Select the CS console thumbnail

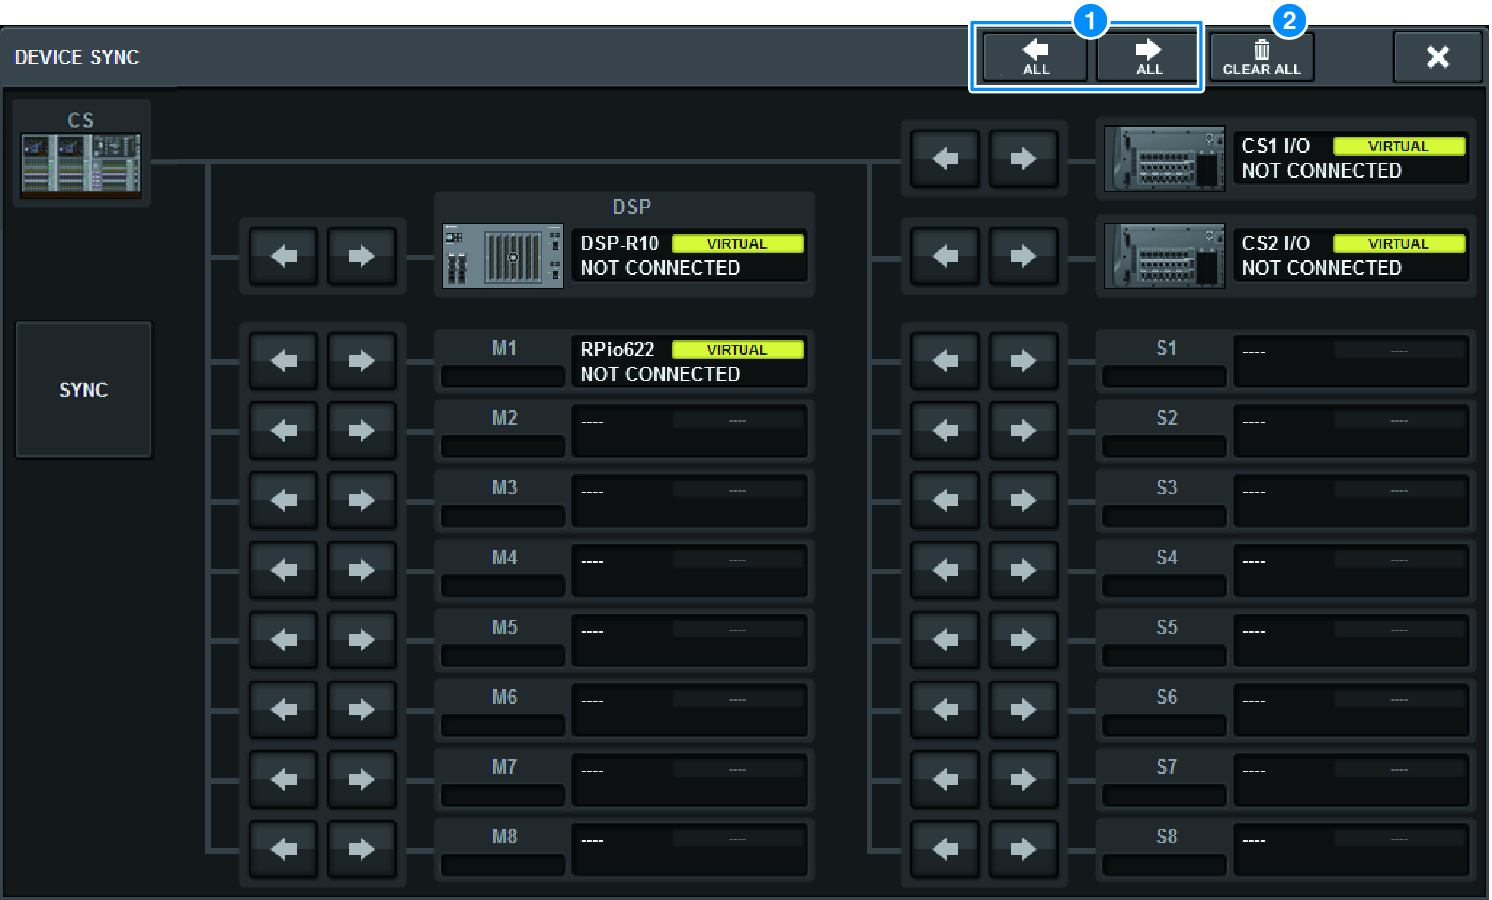point(81,162)
